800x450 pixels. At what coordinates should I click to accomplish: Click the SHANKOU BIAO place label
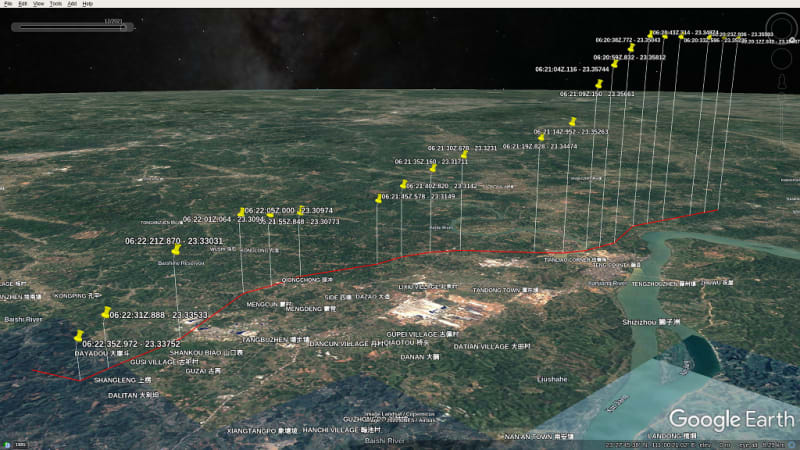tap(206, 353)
